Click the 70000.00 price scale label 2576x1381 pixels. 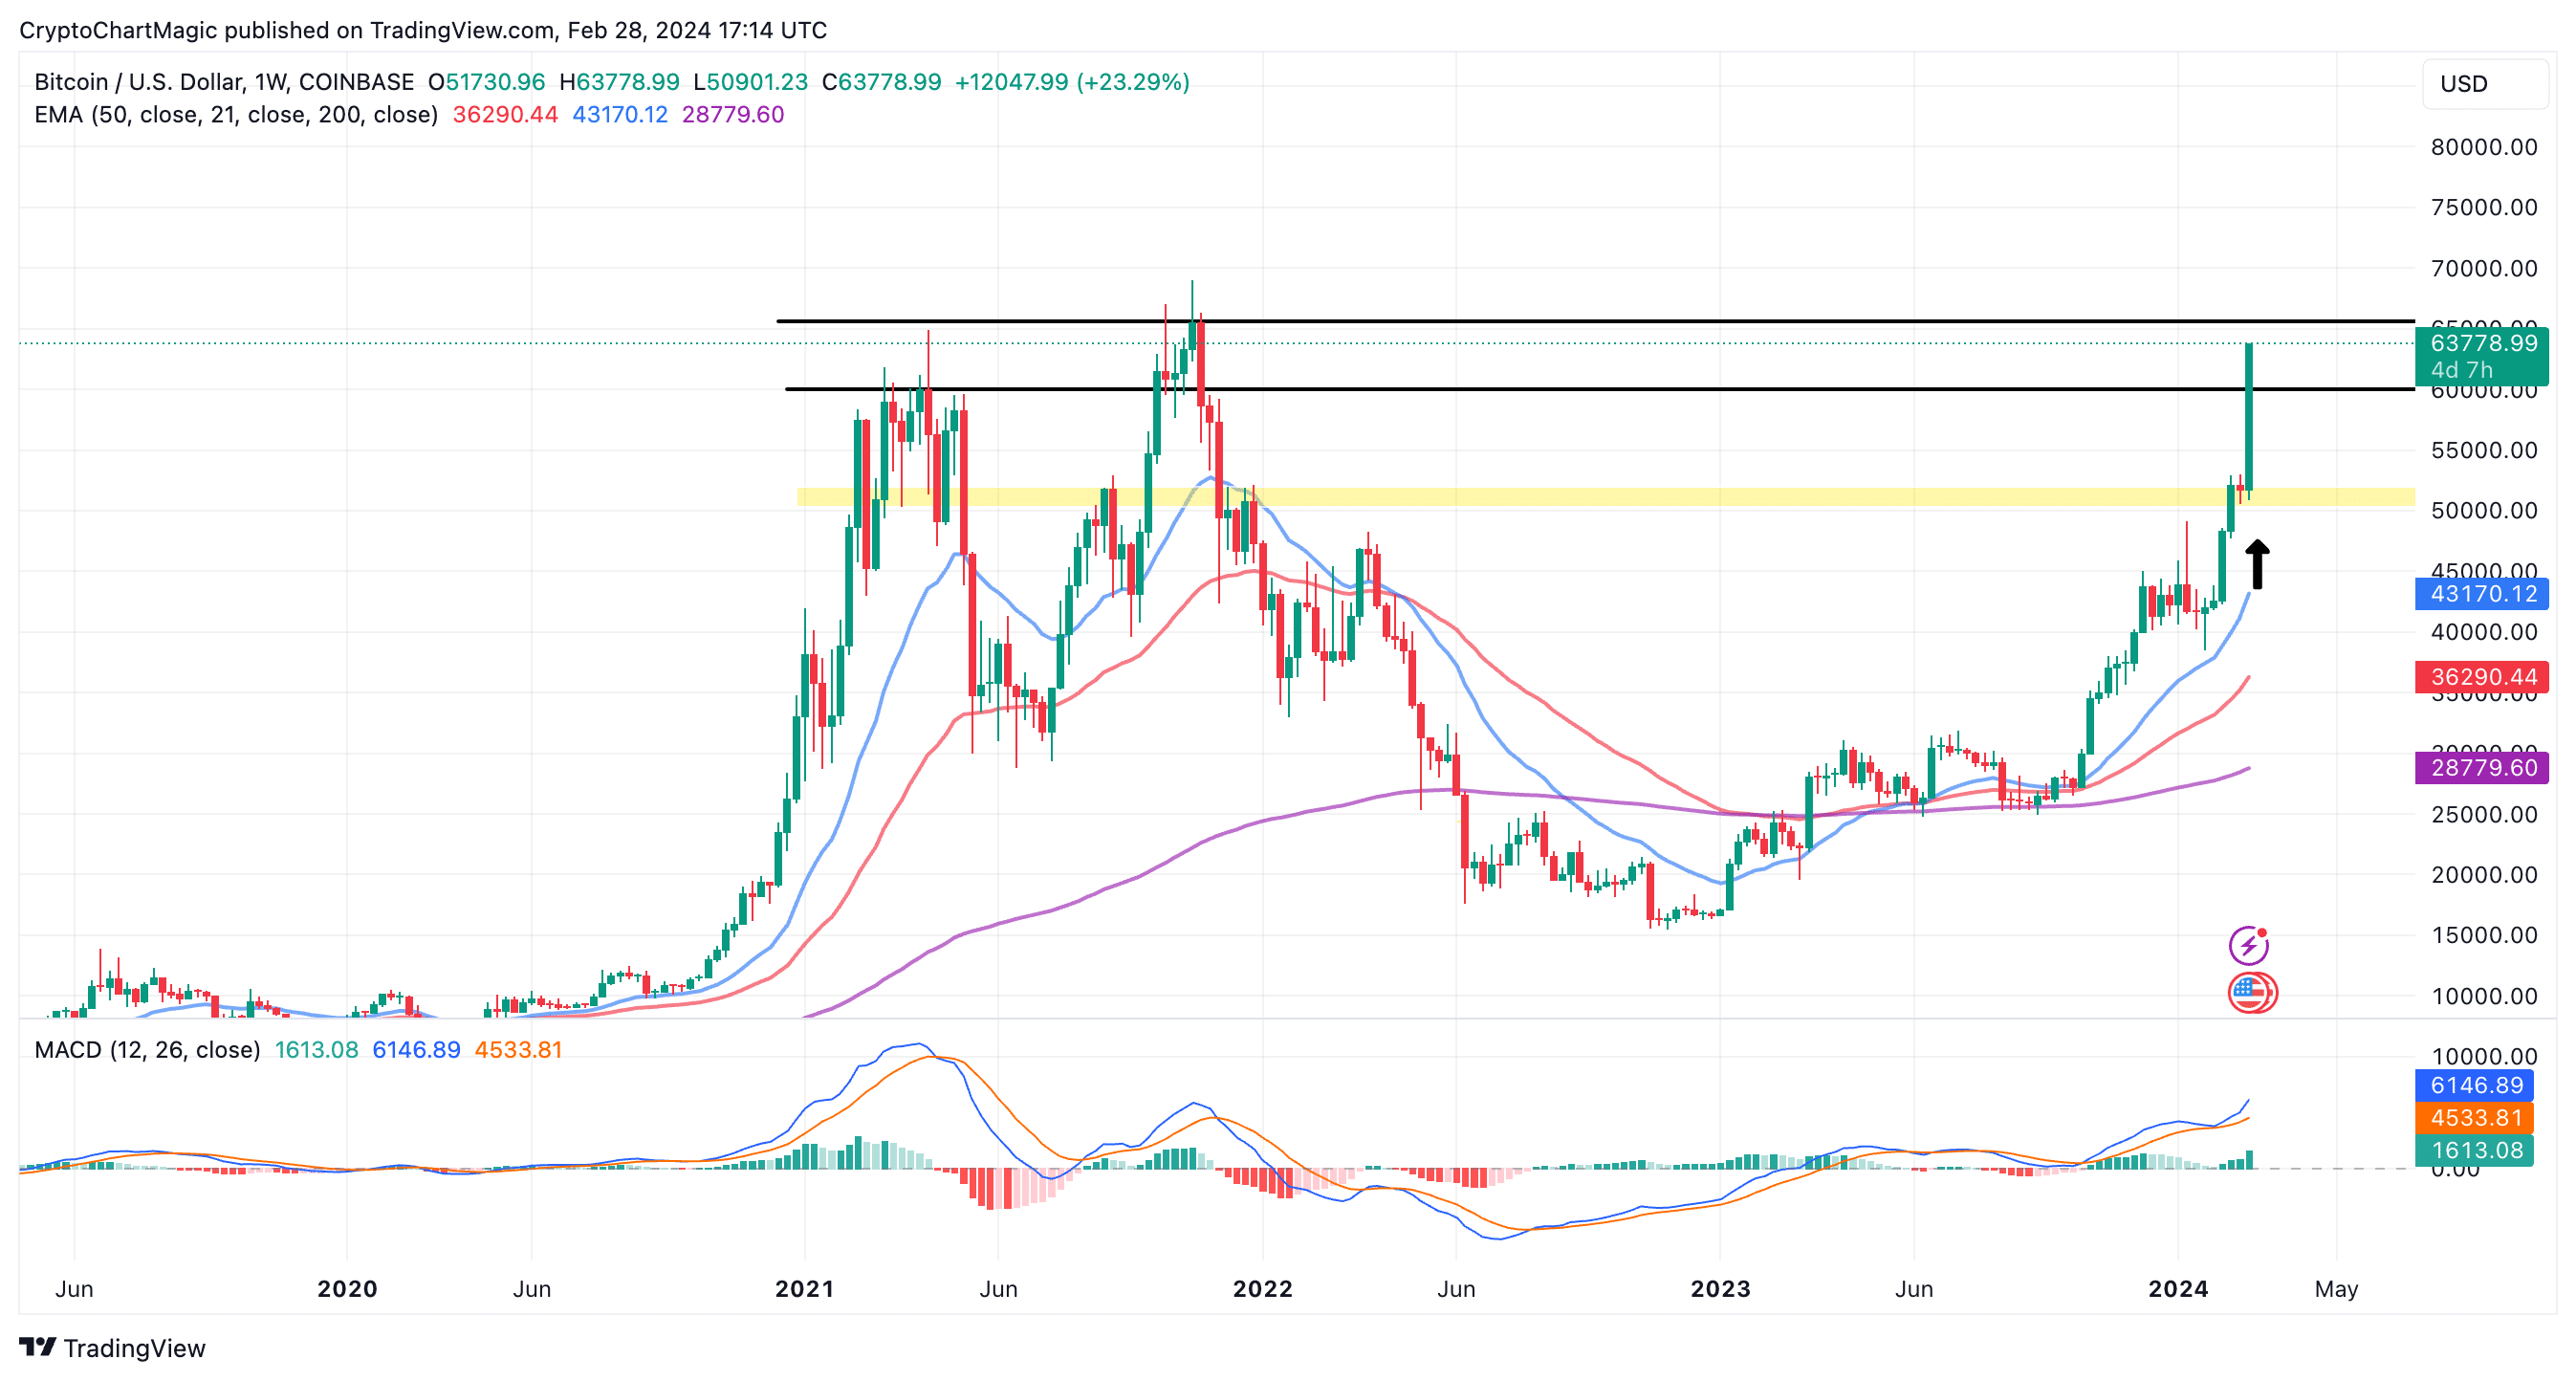2484,268
